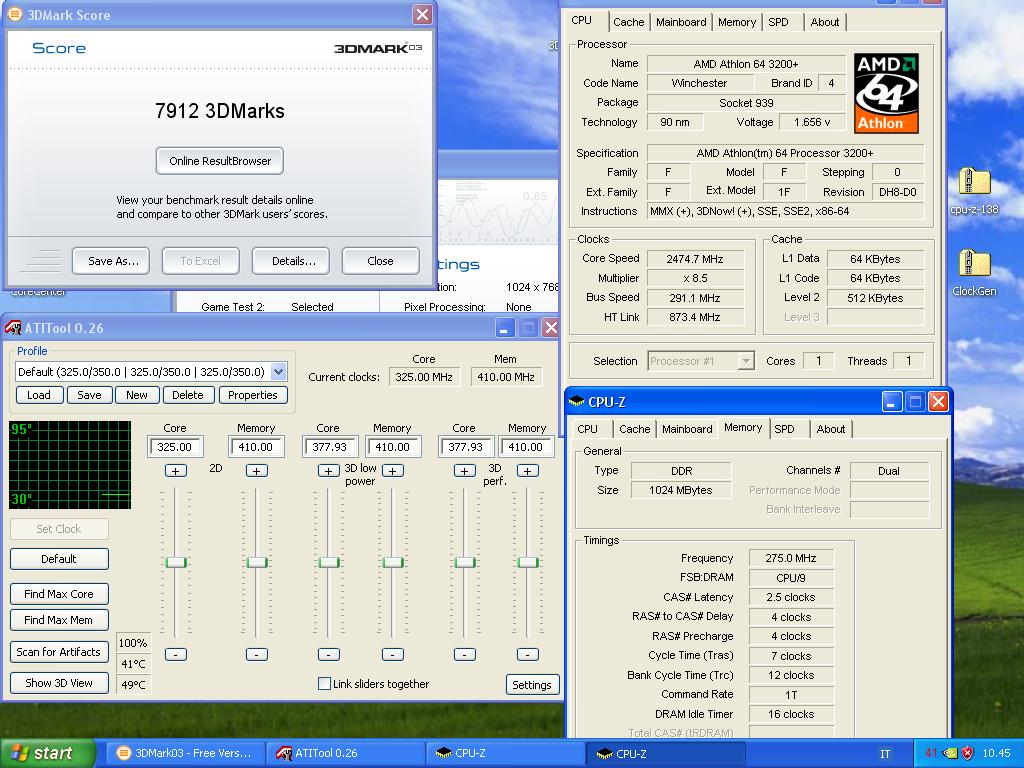Click Find Max Mem button
Viewport: 1024px width, 768px height.
click(59, 620)
